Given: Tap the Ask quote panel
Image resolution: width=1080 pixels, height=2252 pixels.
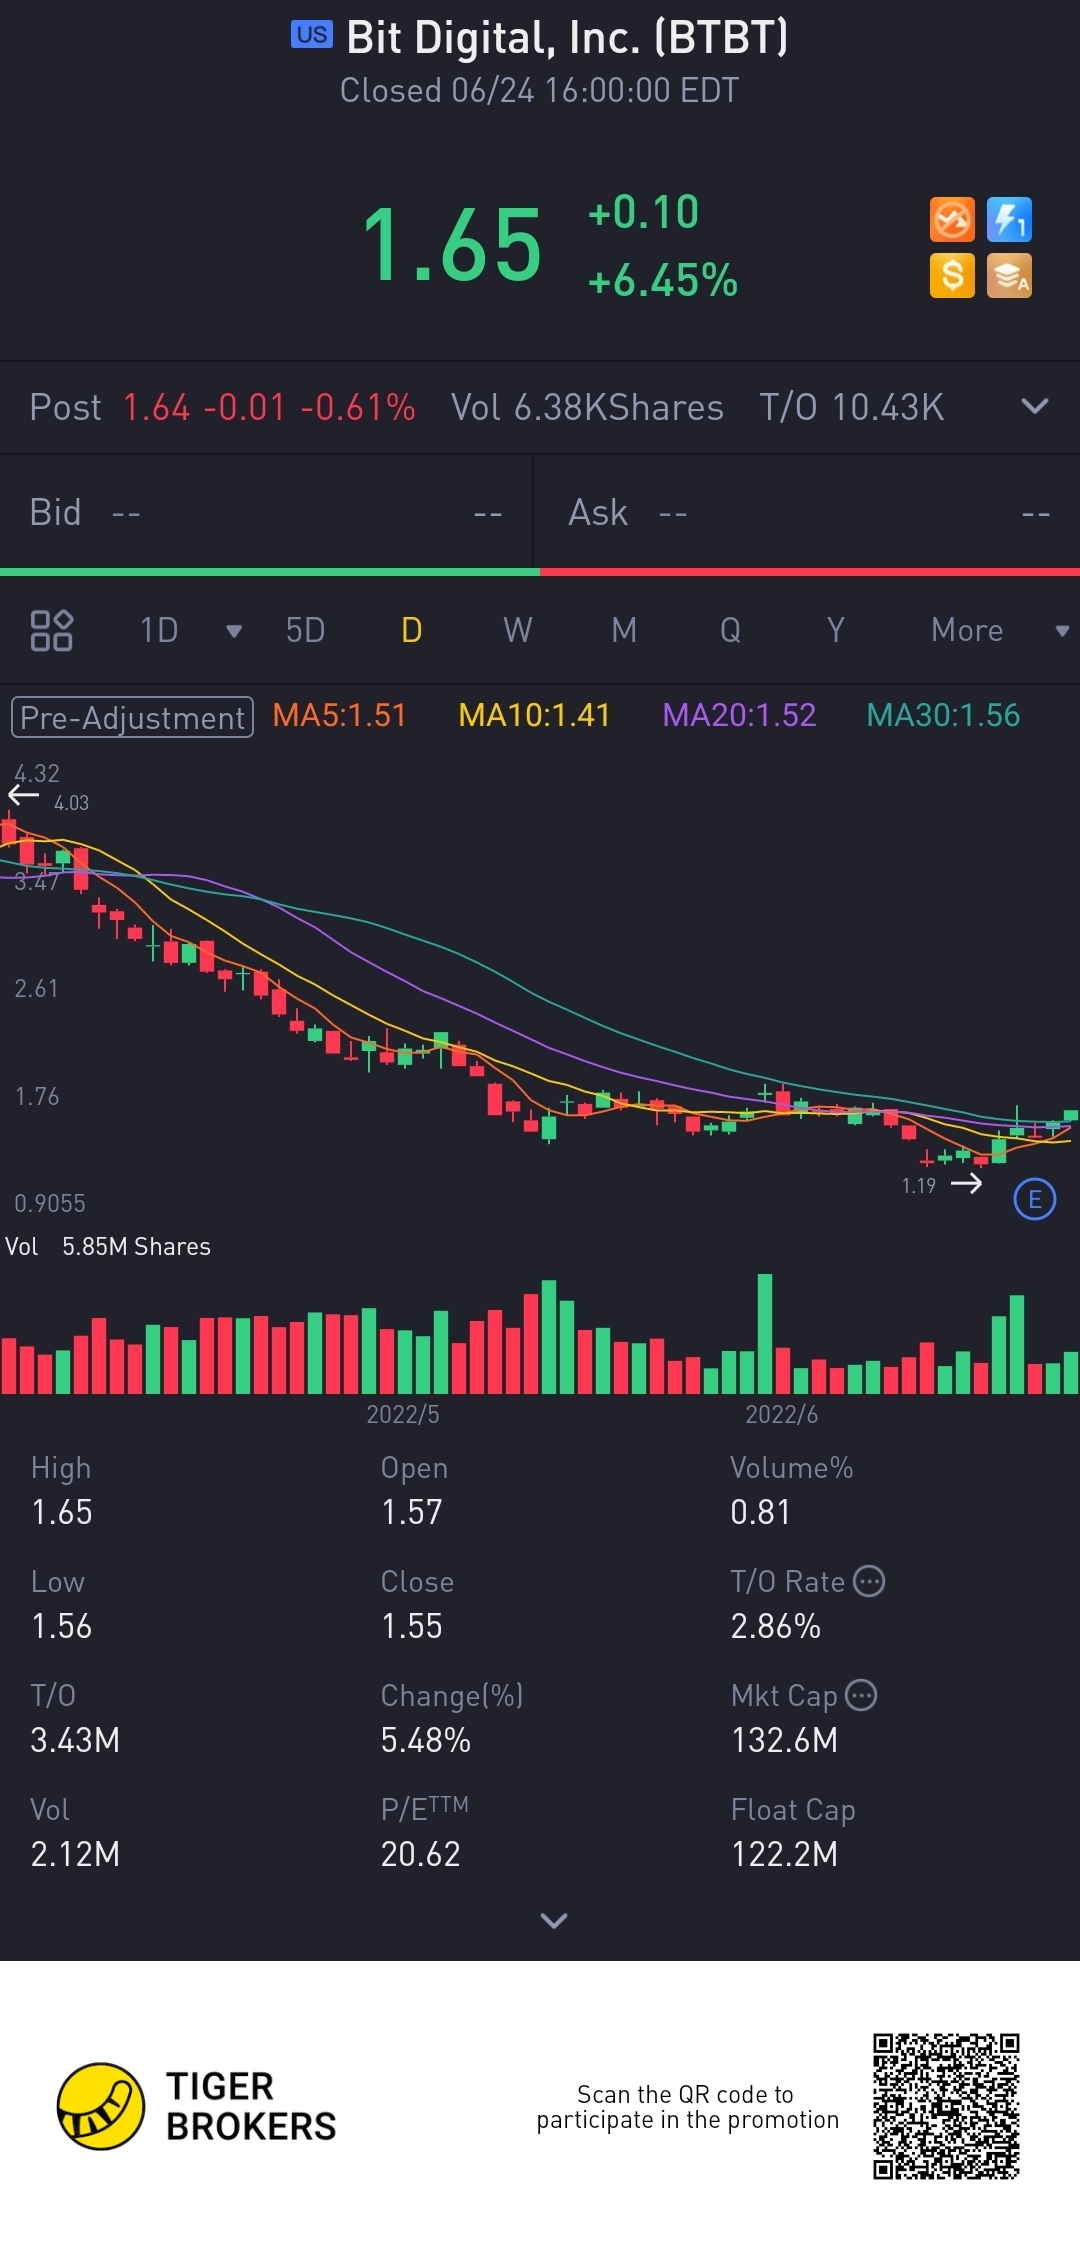Looking at the screenshot, I should pos(807,513).
